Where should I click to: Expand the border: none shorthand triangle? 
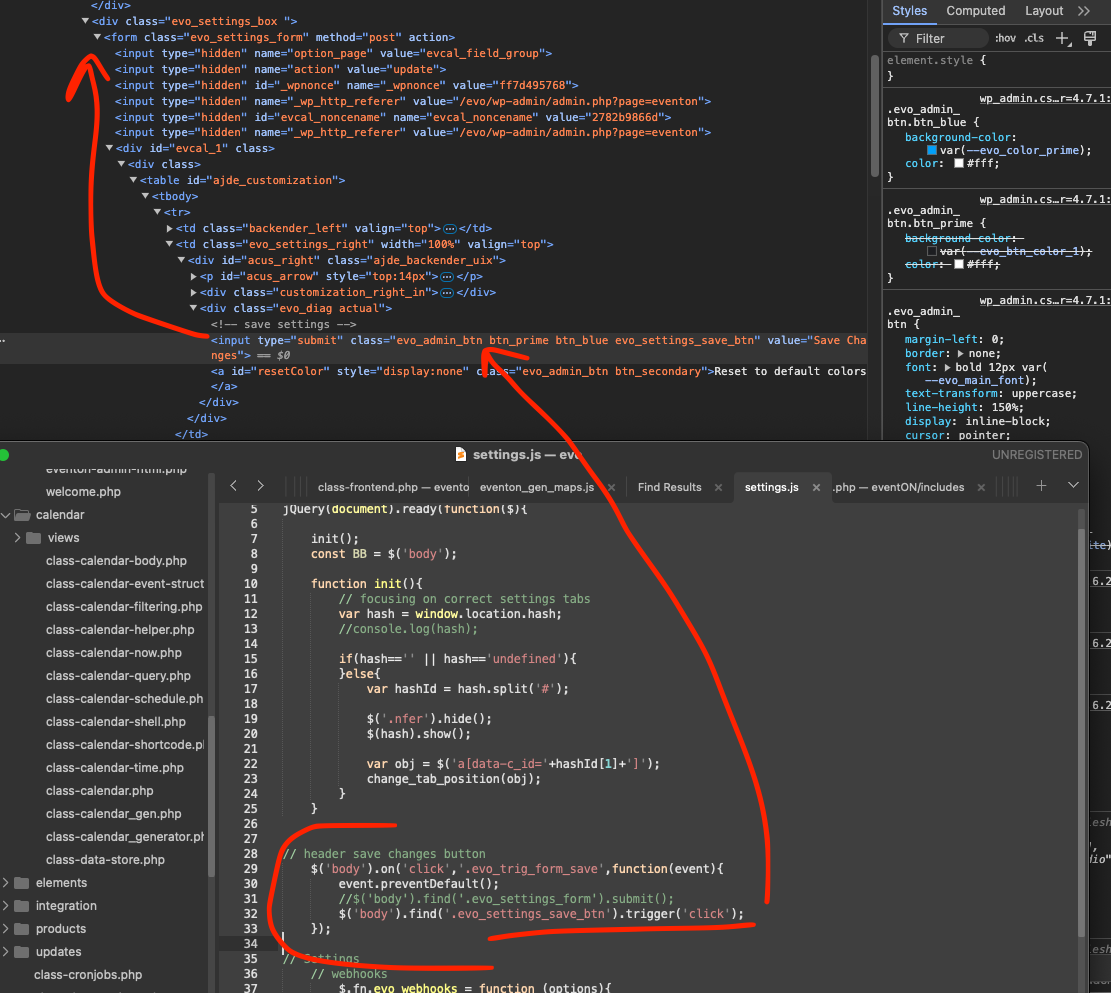point(961,354)
